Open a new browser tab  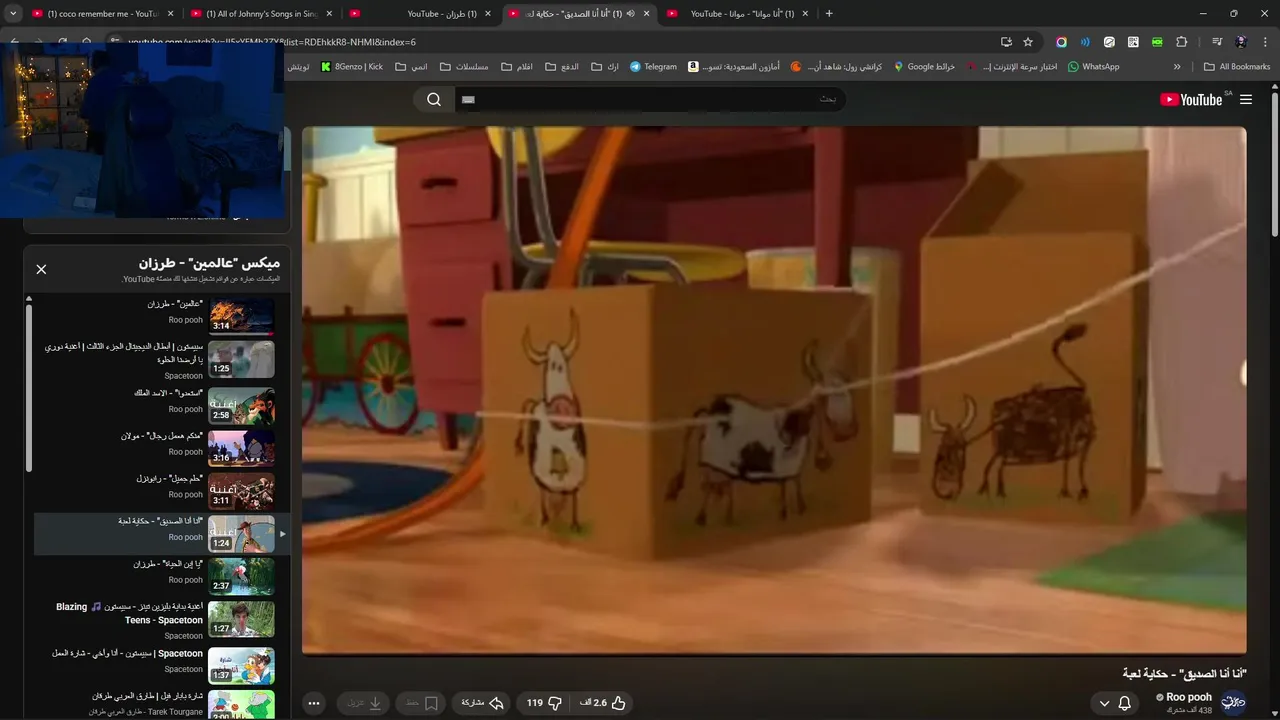click(829, 14)
